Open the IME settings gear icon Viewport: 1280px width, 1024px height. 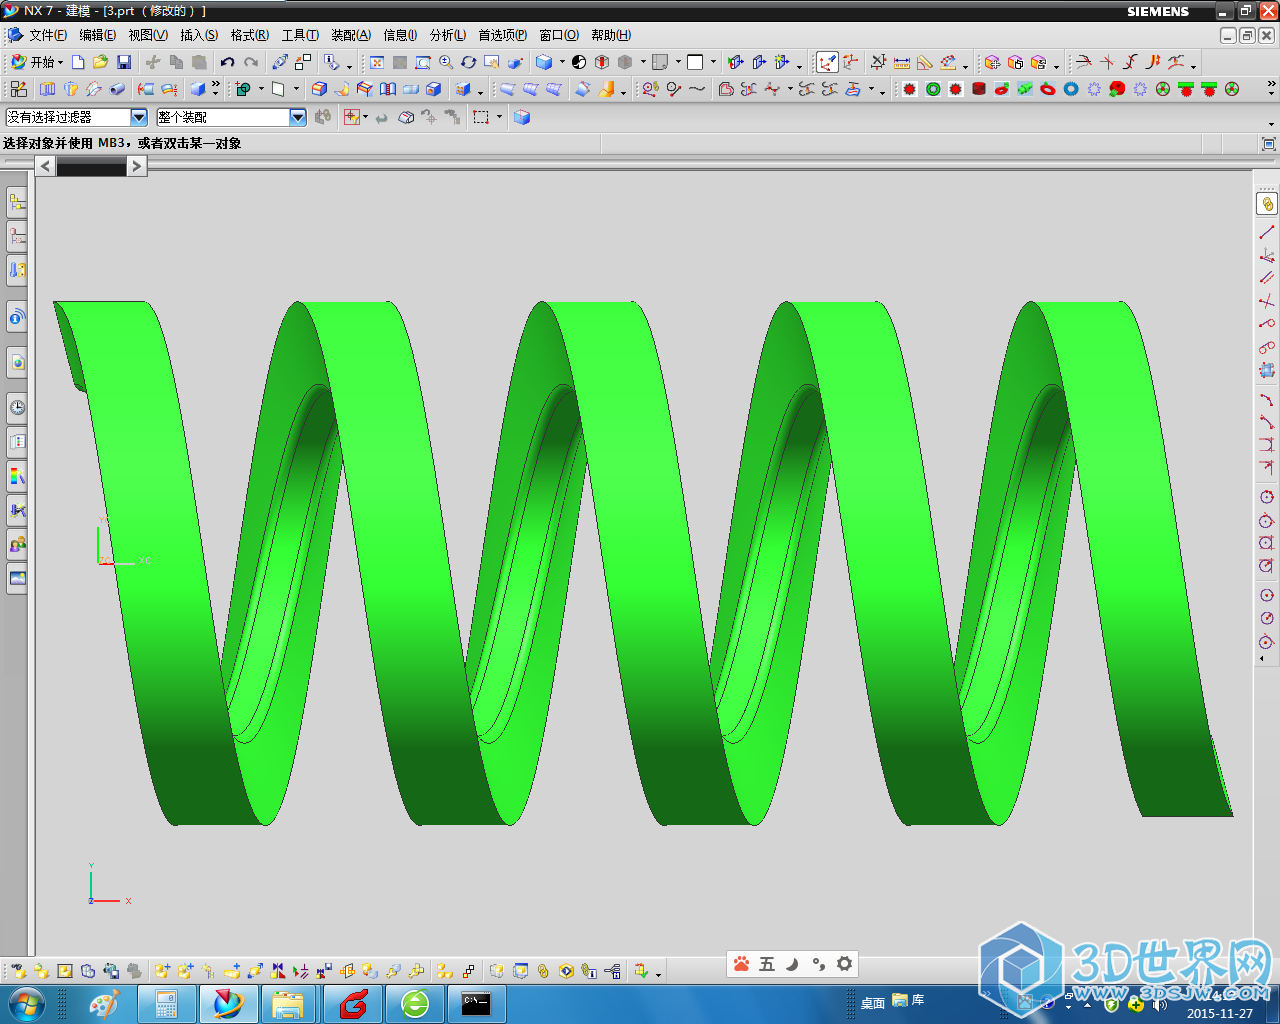click(x=845, y=964)
